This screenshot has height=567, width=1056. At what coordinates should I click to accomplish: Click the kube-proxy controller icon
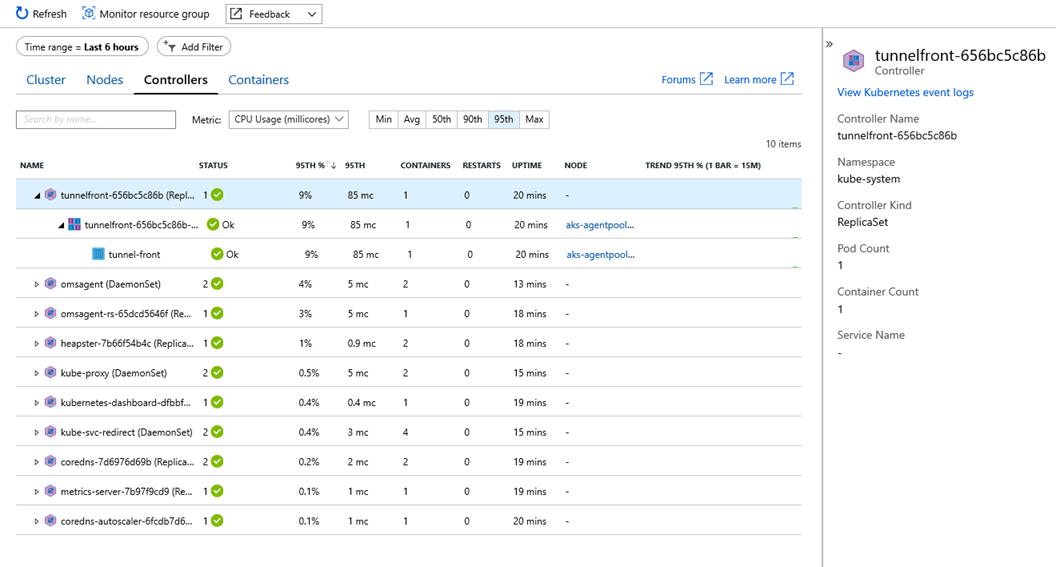[51, 372]
